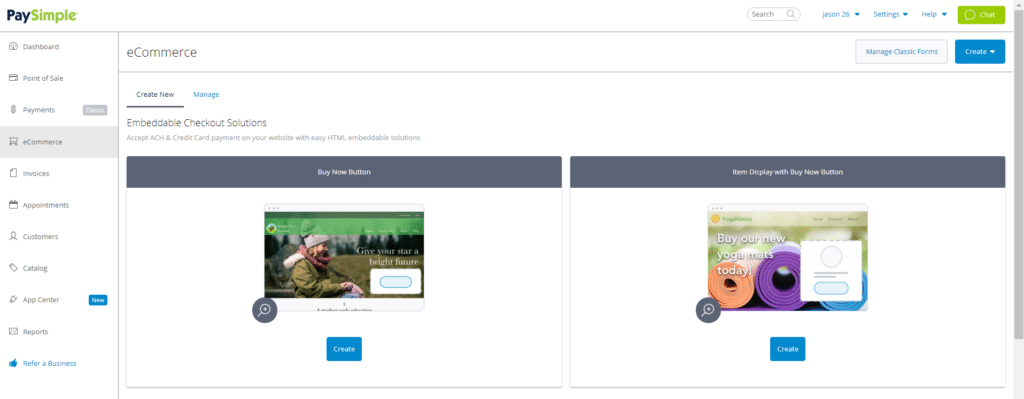Click the eCommerce page title
1024x399 pixels.
coord(162,52)
